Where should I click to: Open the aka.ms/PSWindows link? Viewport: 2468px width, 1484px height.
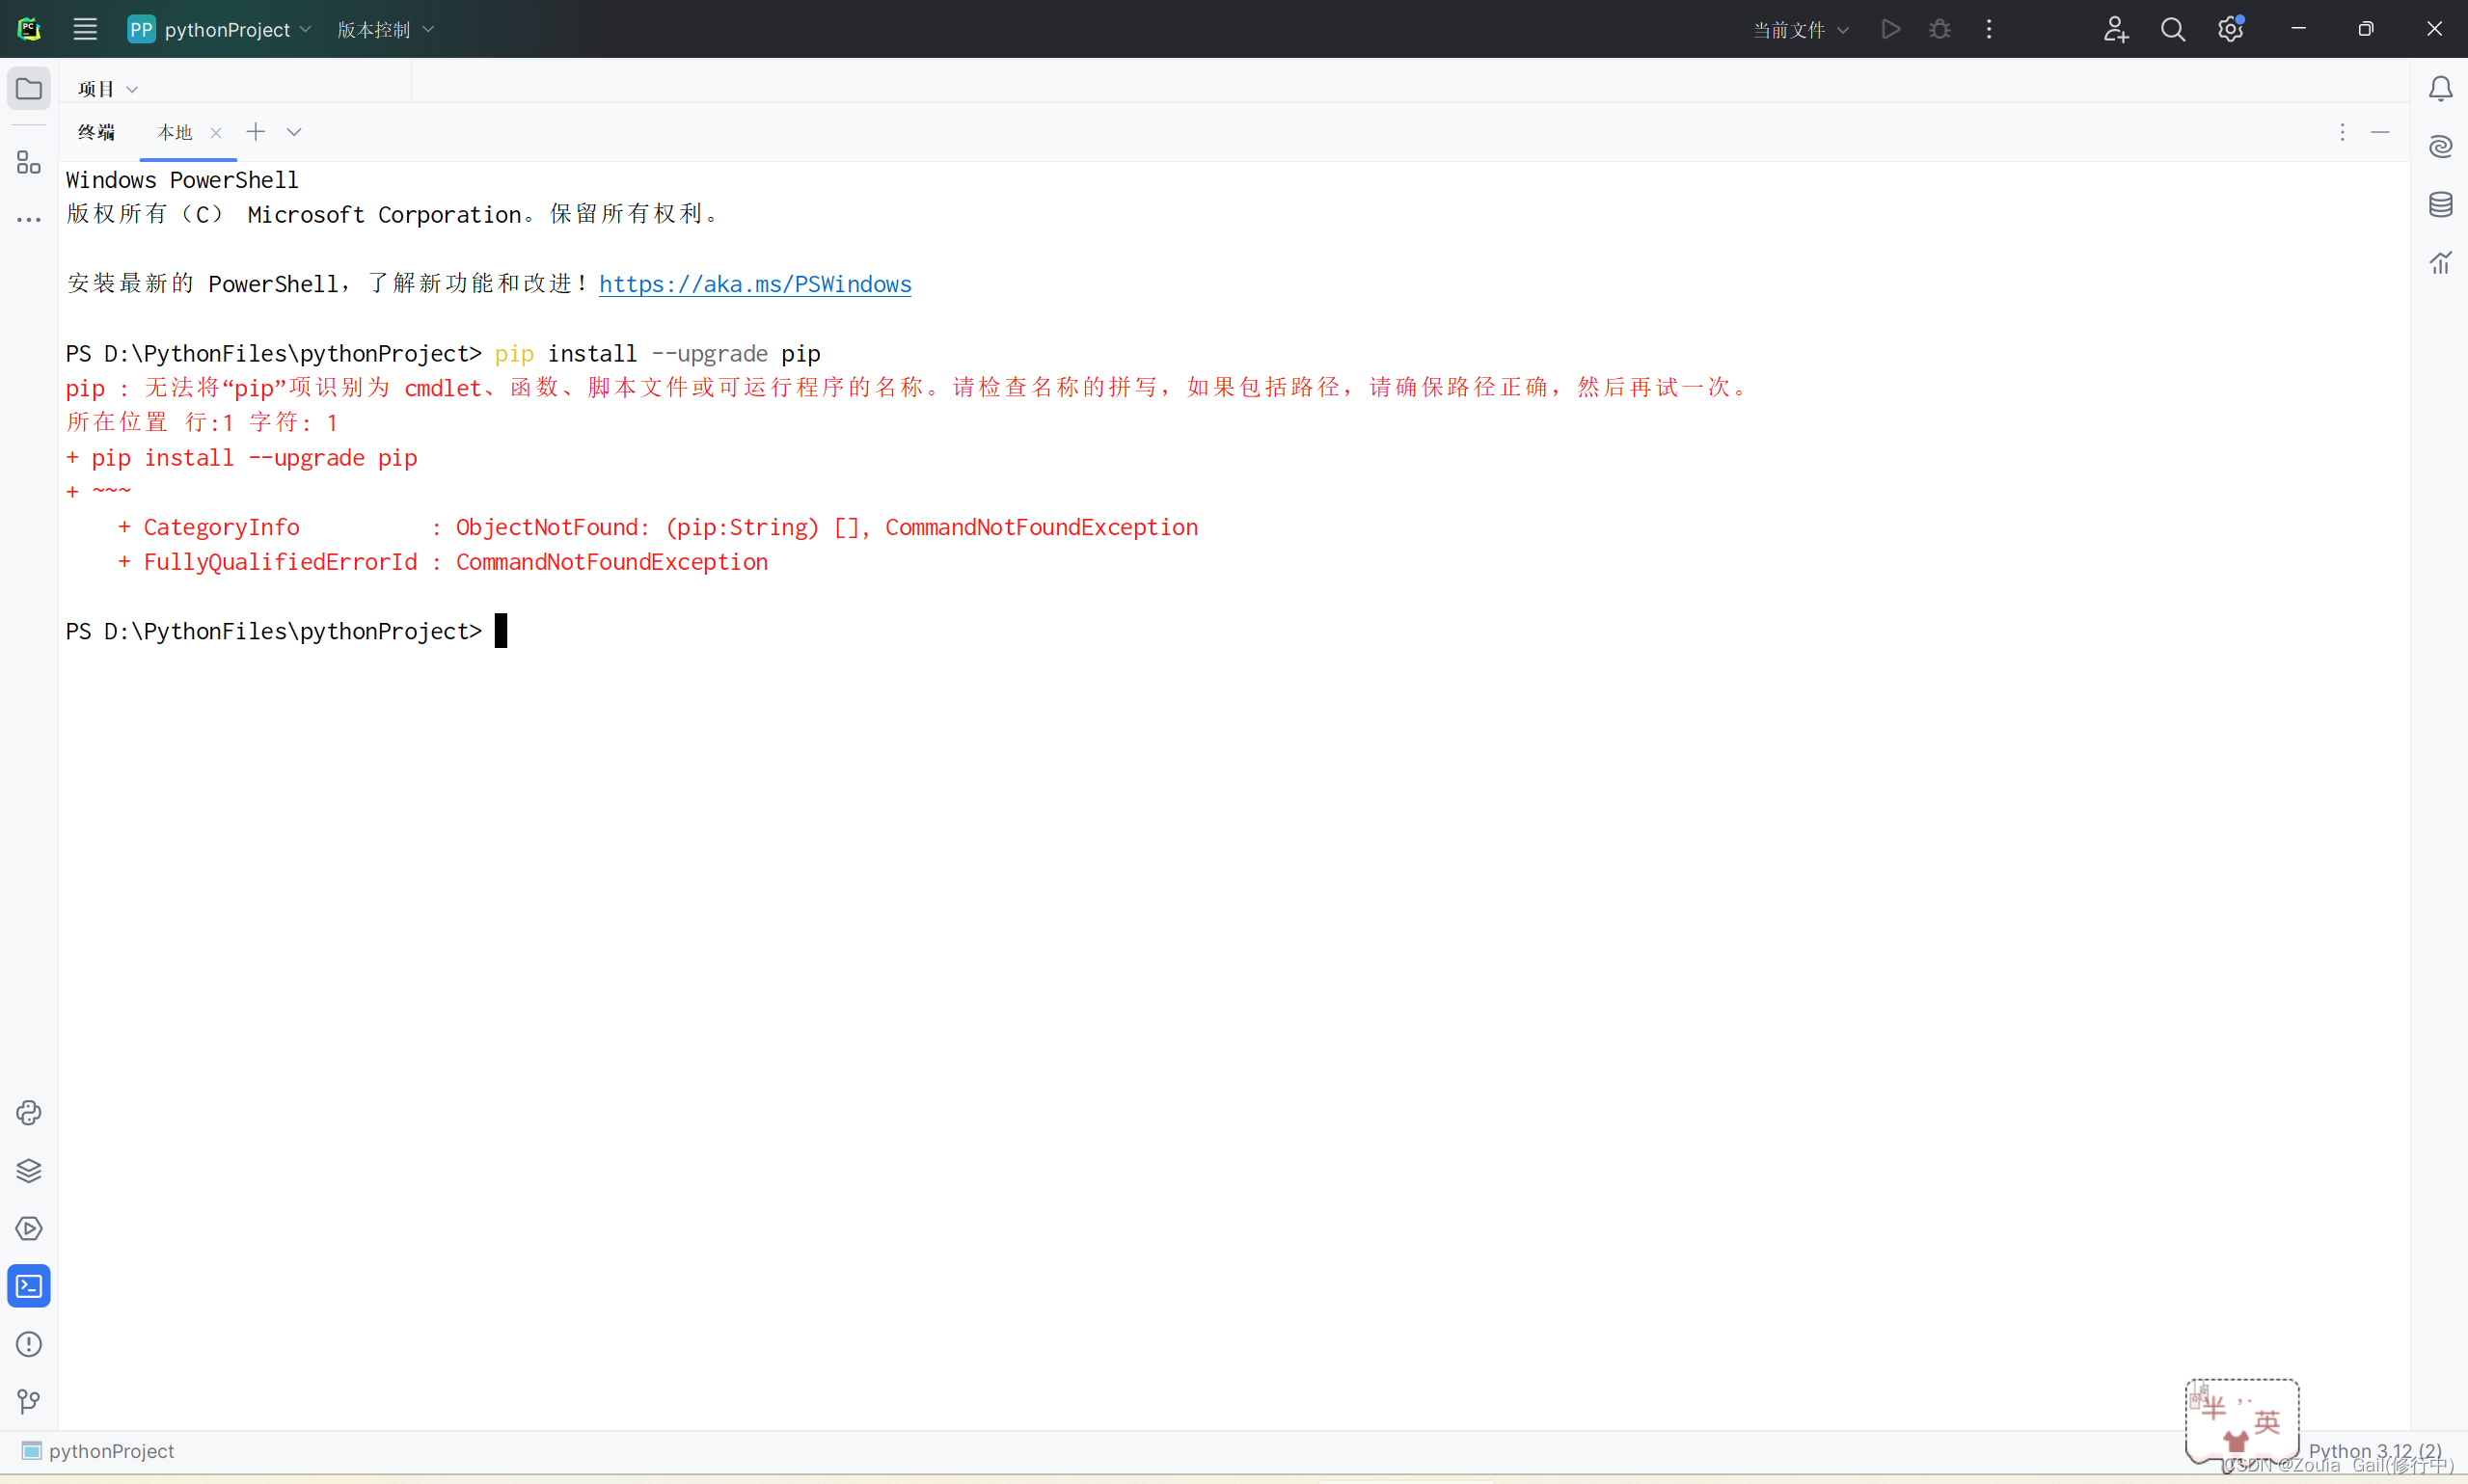755,284
